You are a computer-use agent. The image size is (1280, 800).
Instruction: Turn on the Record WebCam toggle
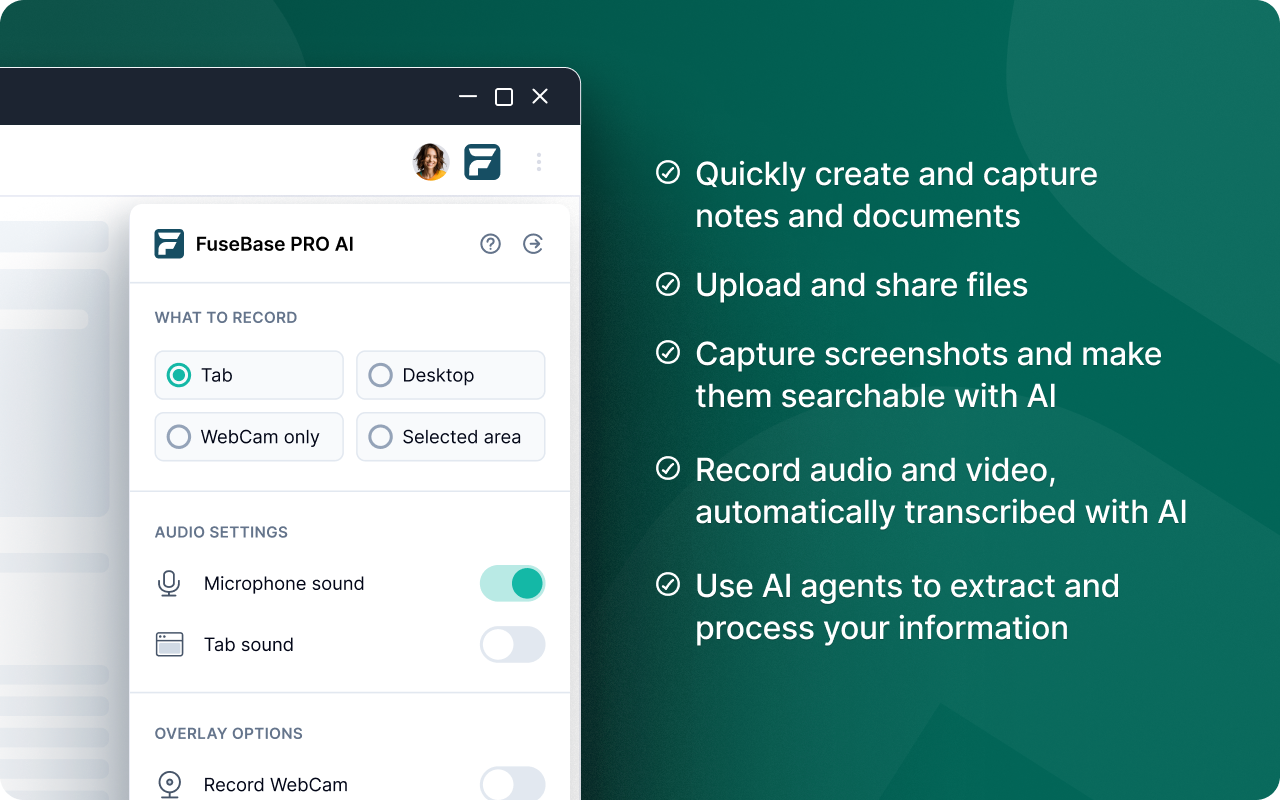pyautogui.click(x=512, y=785)
